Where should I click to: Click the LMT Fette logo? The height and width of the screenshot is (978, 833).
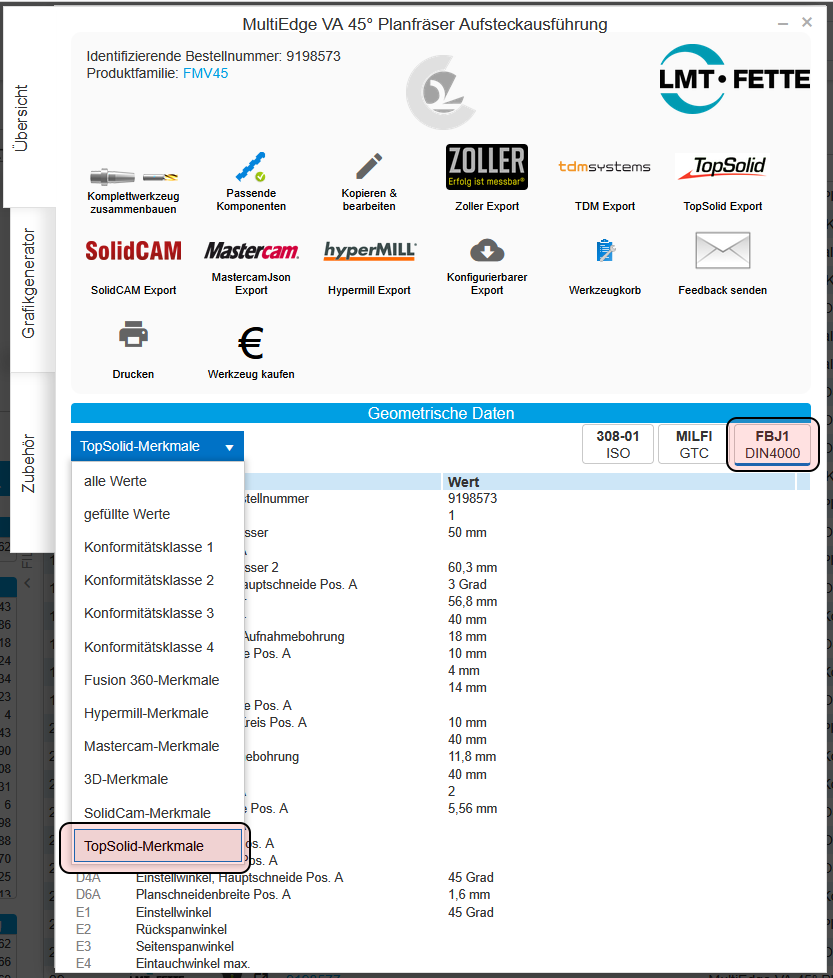point(734,79)
